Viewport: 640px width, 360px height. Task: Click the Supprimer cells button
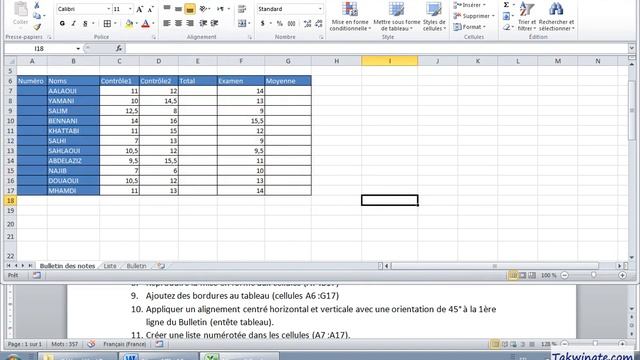coord(473,16)
